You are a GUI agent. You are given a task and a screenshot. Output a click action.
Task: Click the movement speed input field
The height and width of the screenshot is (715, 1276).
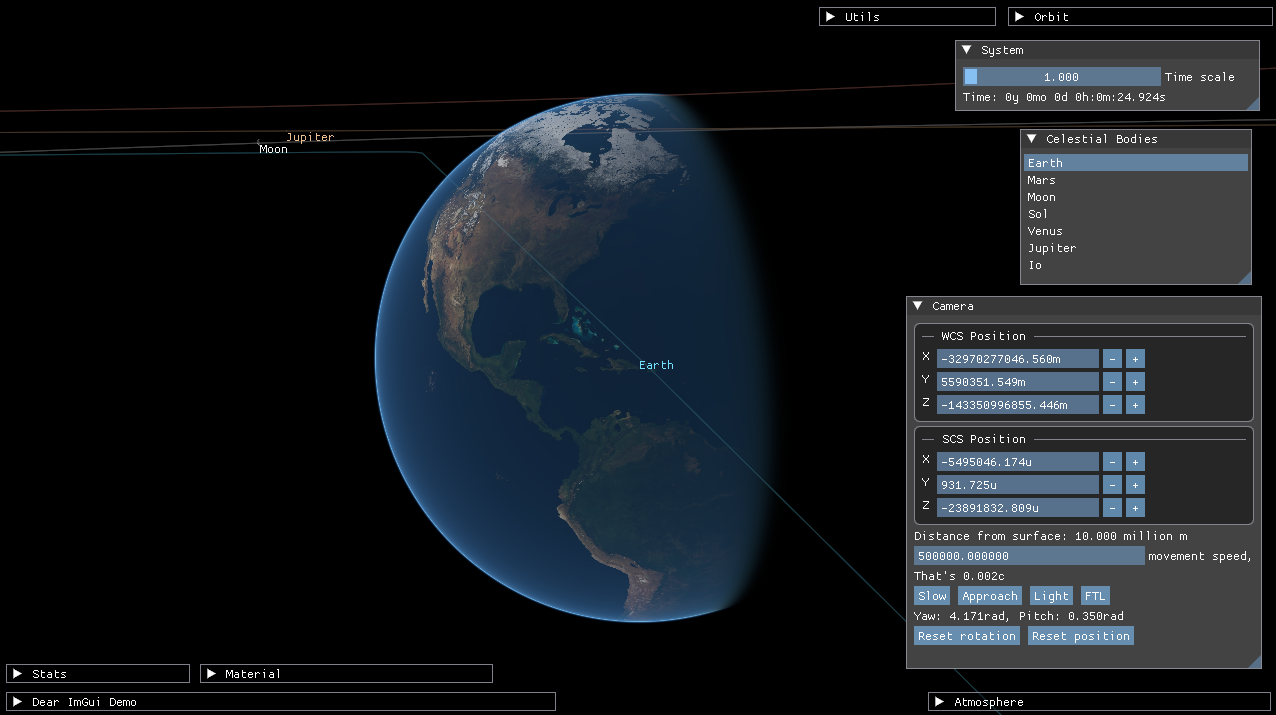[1029, 555]
